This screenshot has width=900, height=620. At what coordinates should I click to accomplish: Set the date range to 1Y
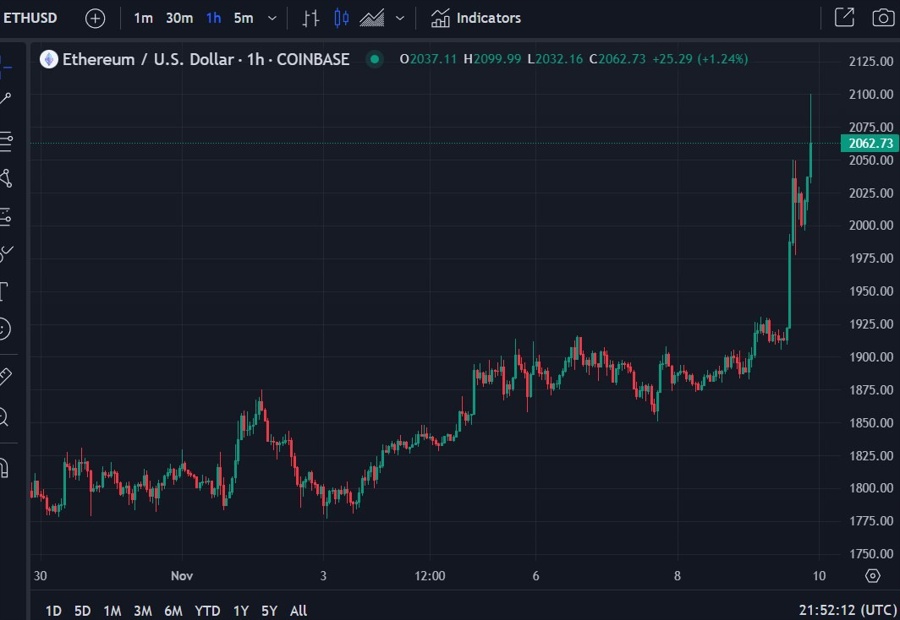click(241, 610)
